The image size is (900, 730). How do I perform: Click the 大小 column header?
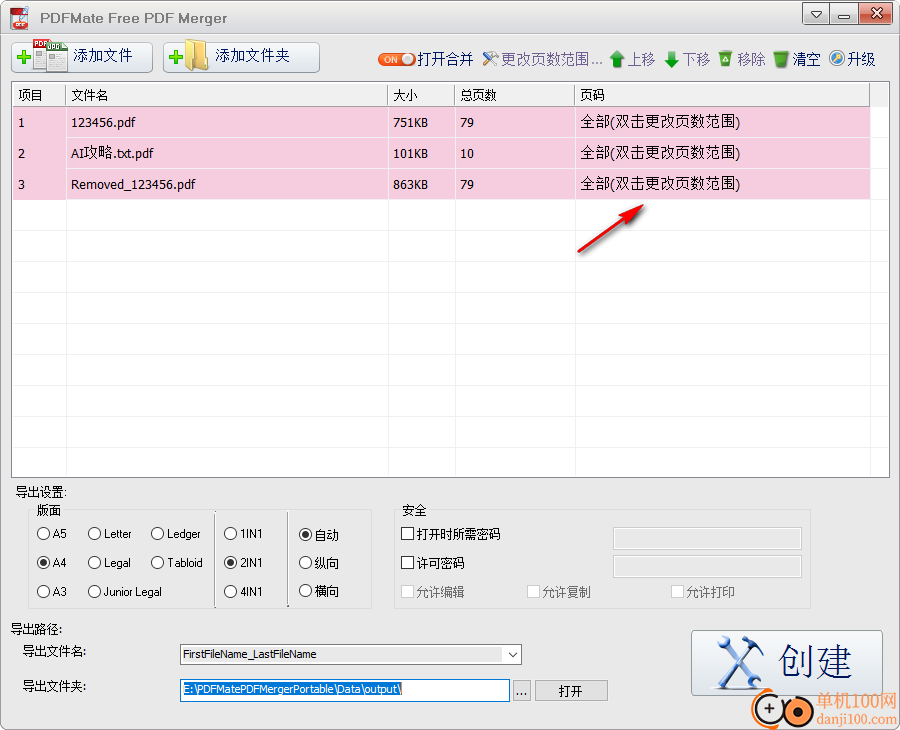pos(422,95)
